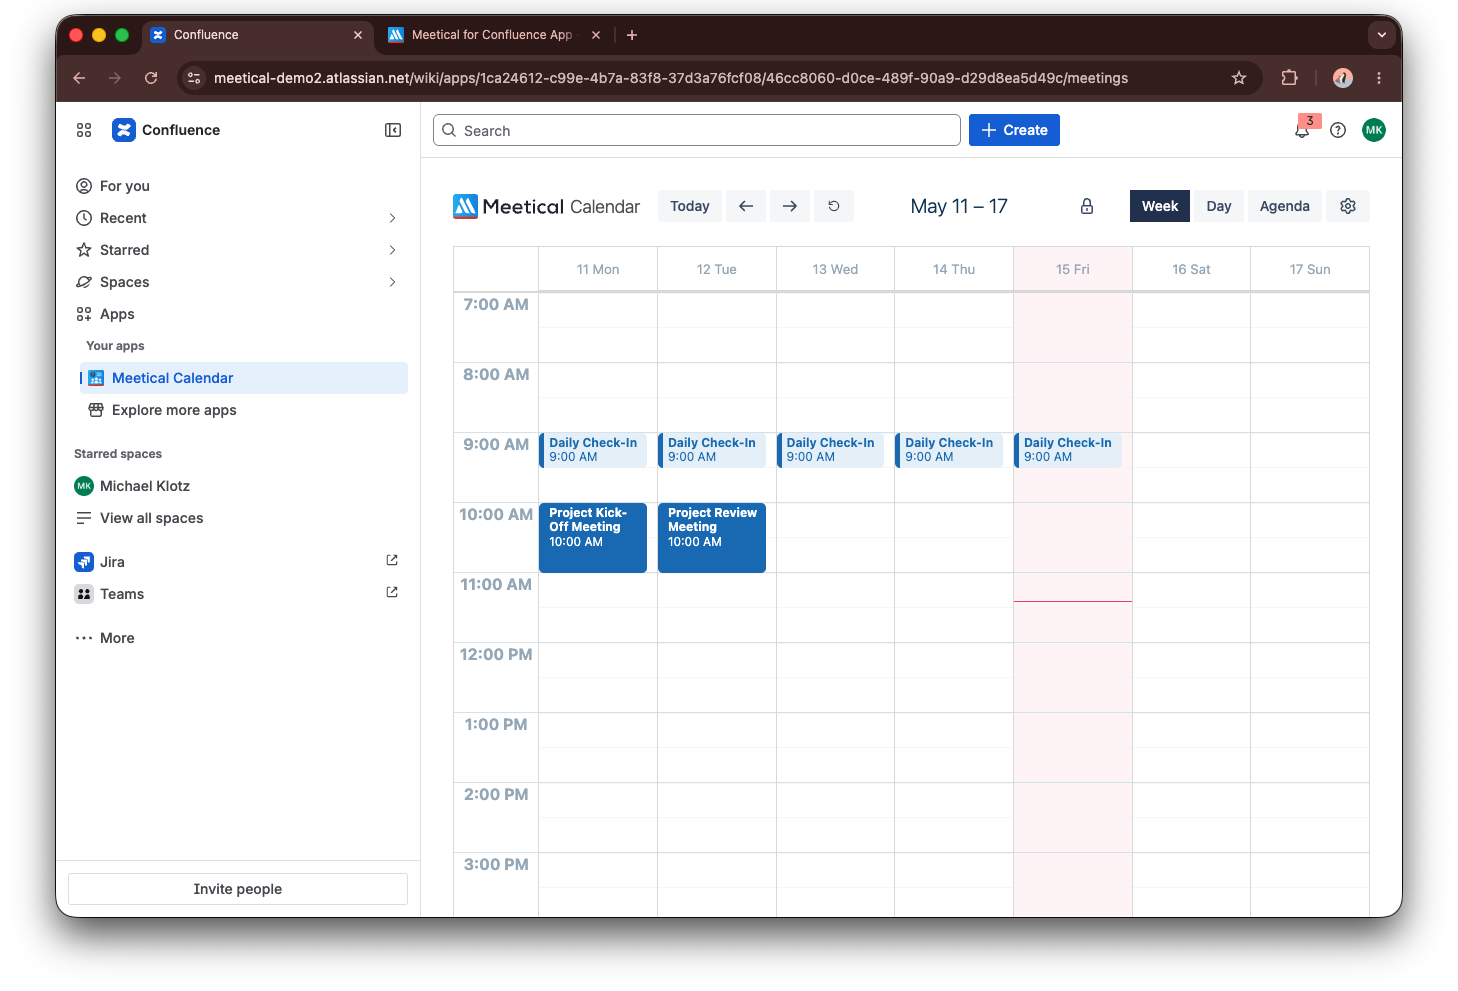
Task: Open Jira external link icon
Action: 392,560
